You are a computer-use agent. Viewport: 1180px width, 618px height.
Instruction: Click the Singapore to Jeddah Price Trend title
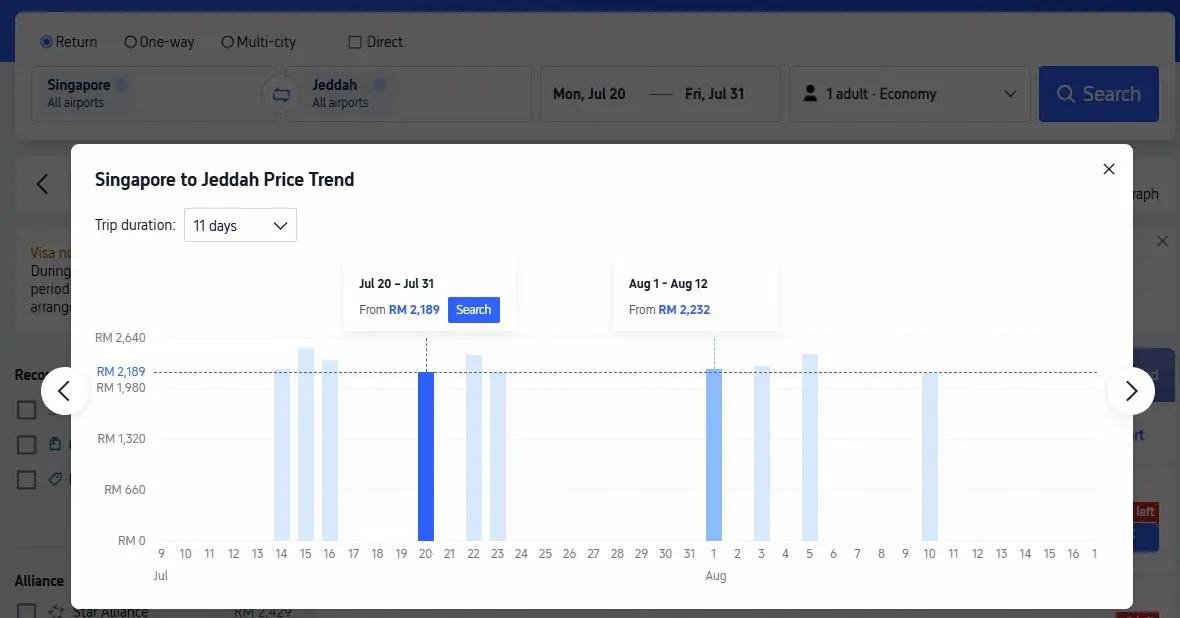224,180
